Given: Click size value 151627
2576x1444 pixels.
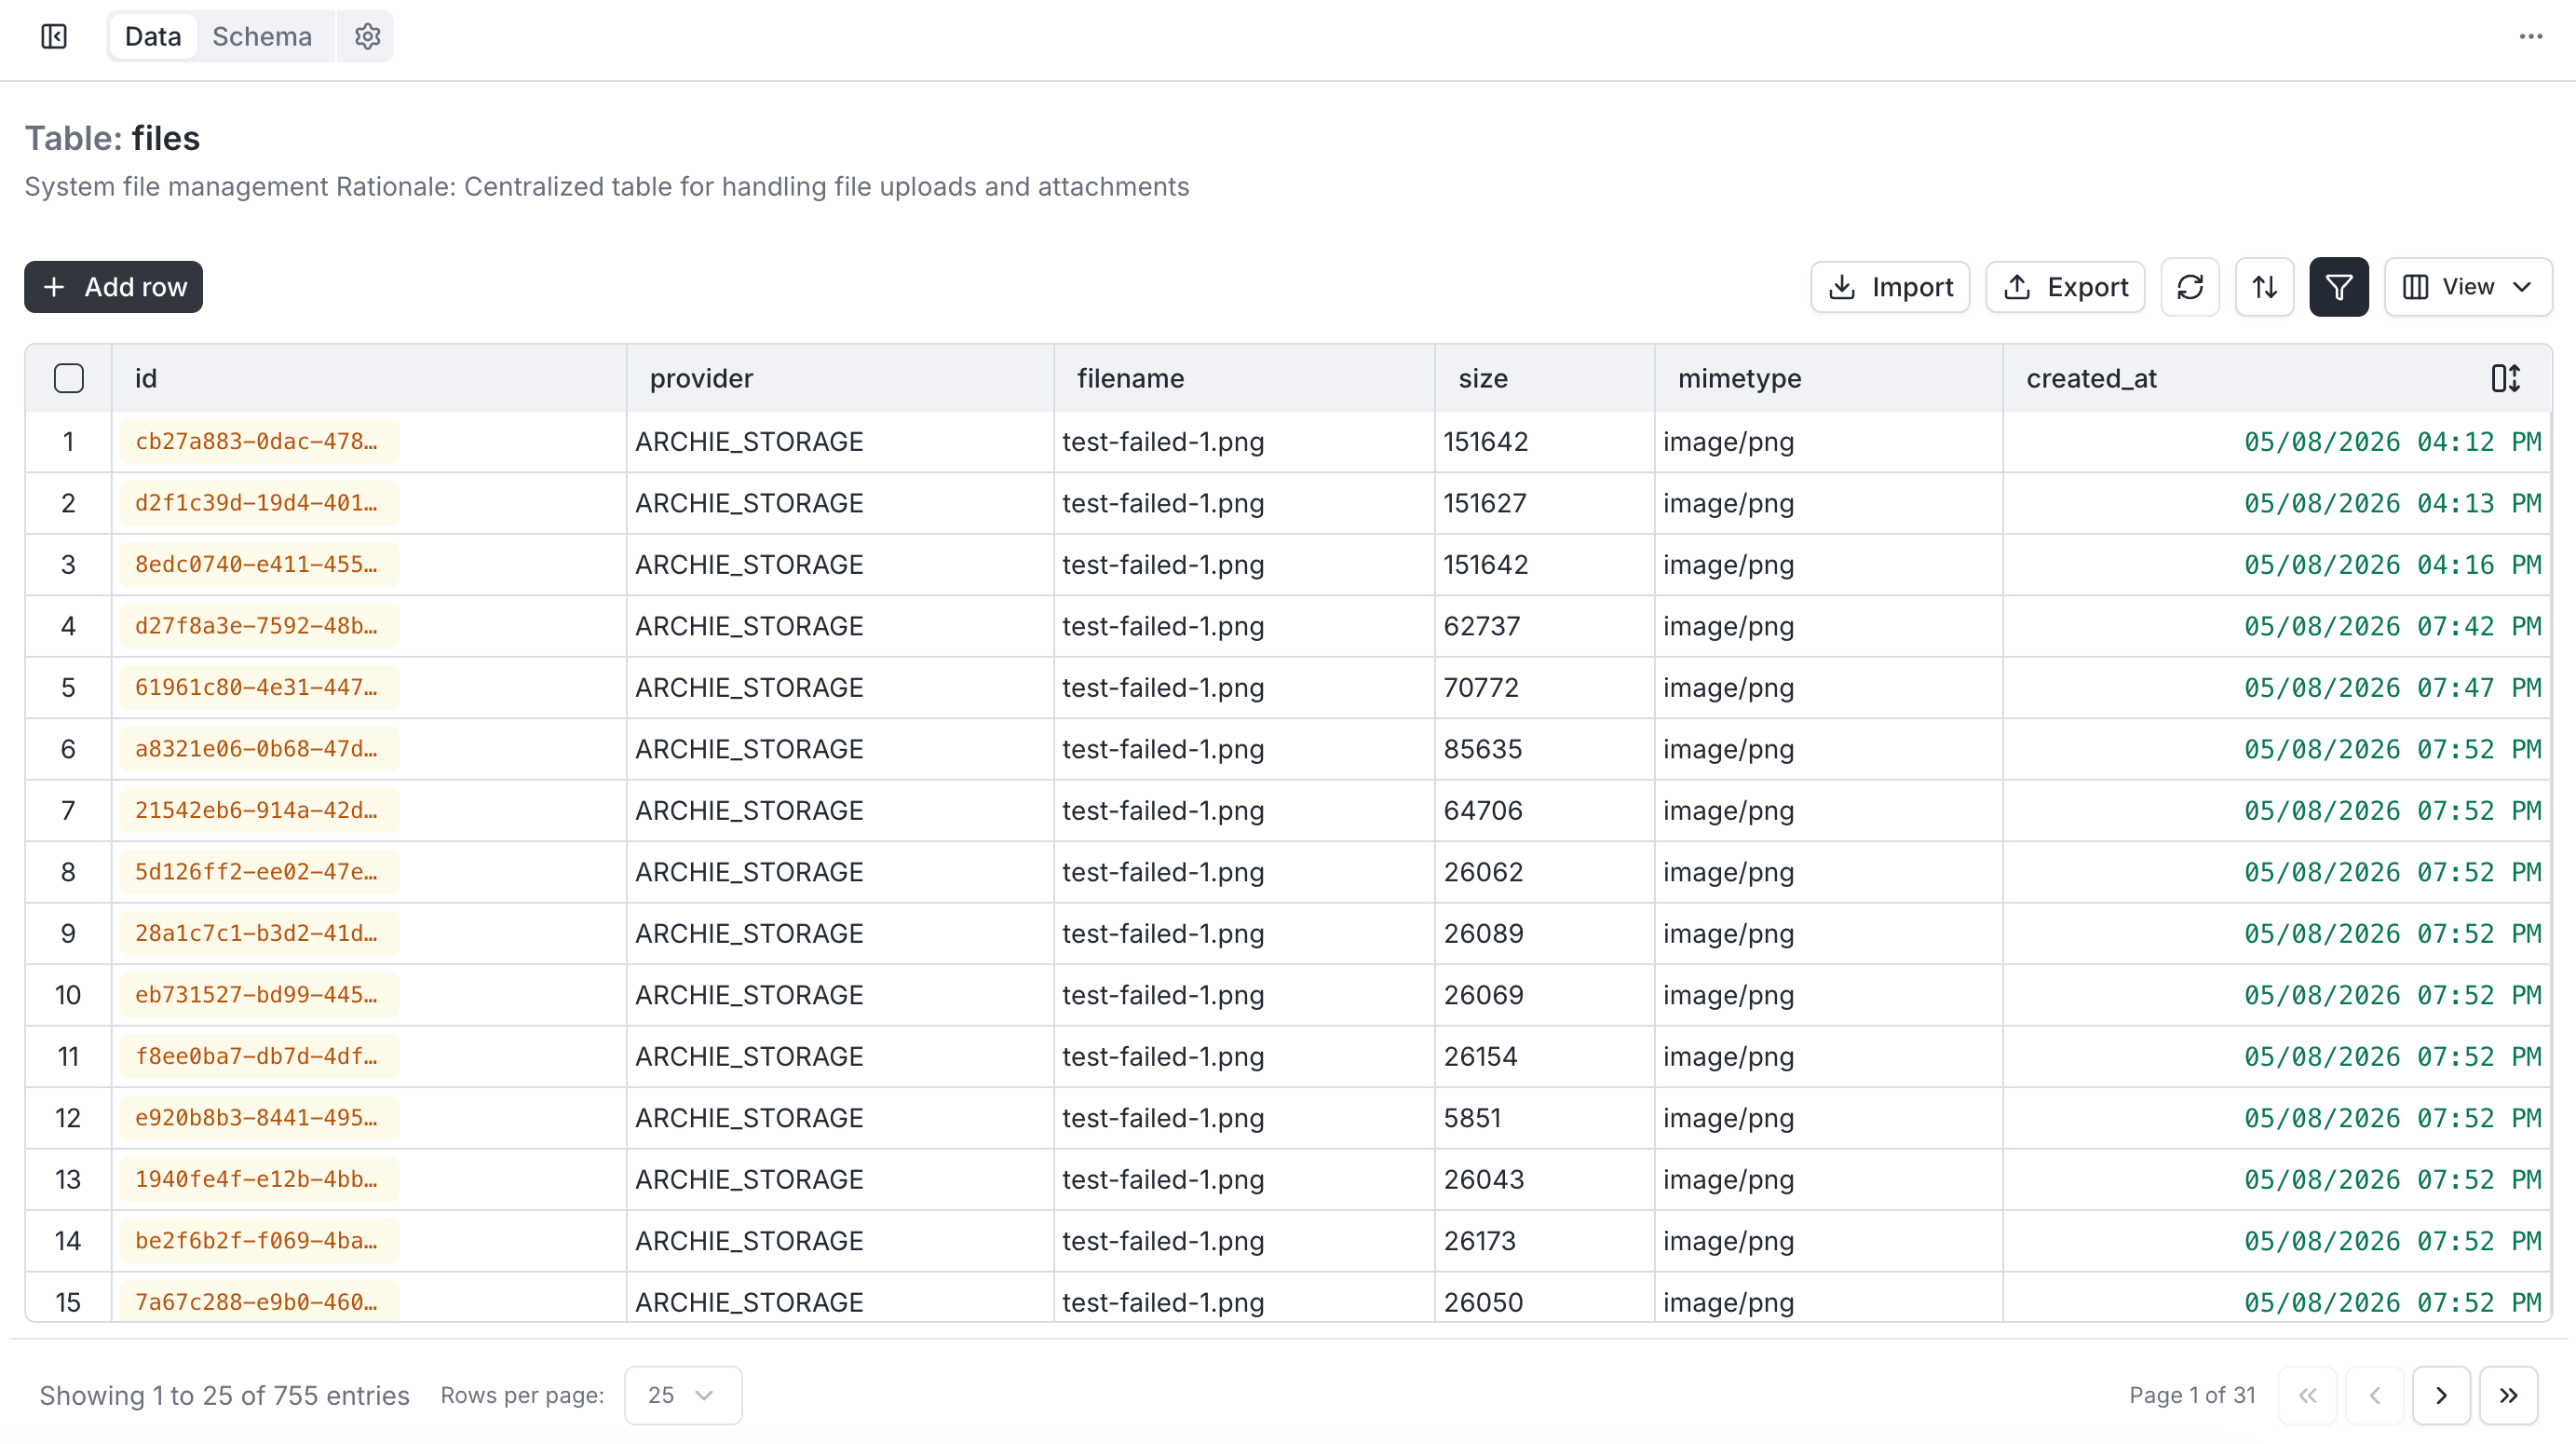Looking at the screenshot, I should point(1484,503).
